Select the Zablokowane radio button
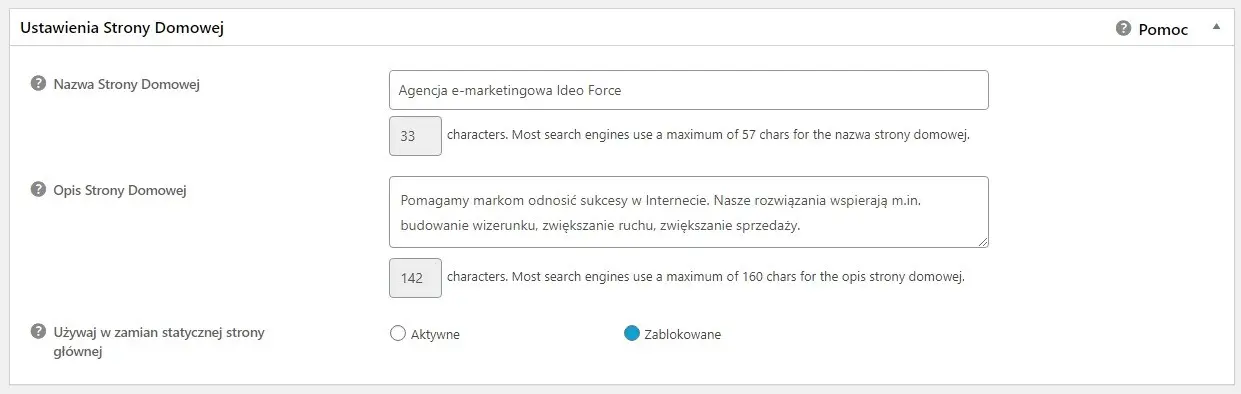The width and height of the screenshot is (1241, 394). point(631,334)
